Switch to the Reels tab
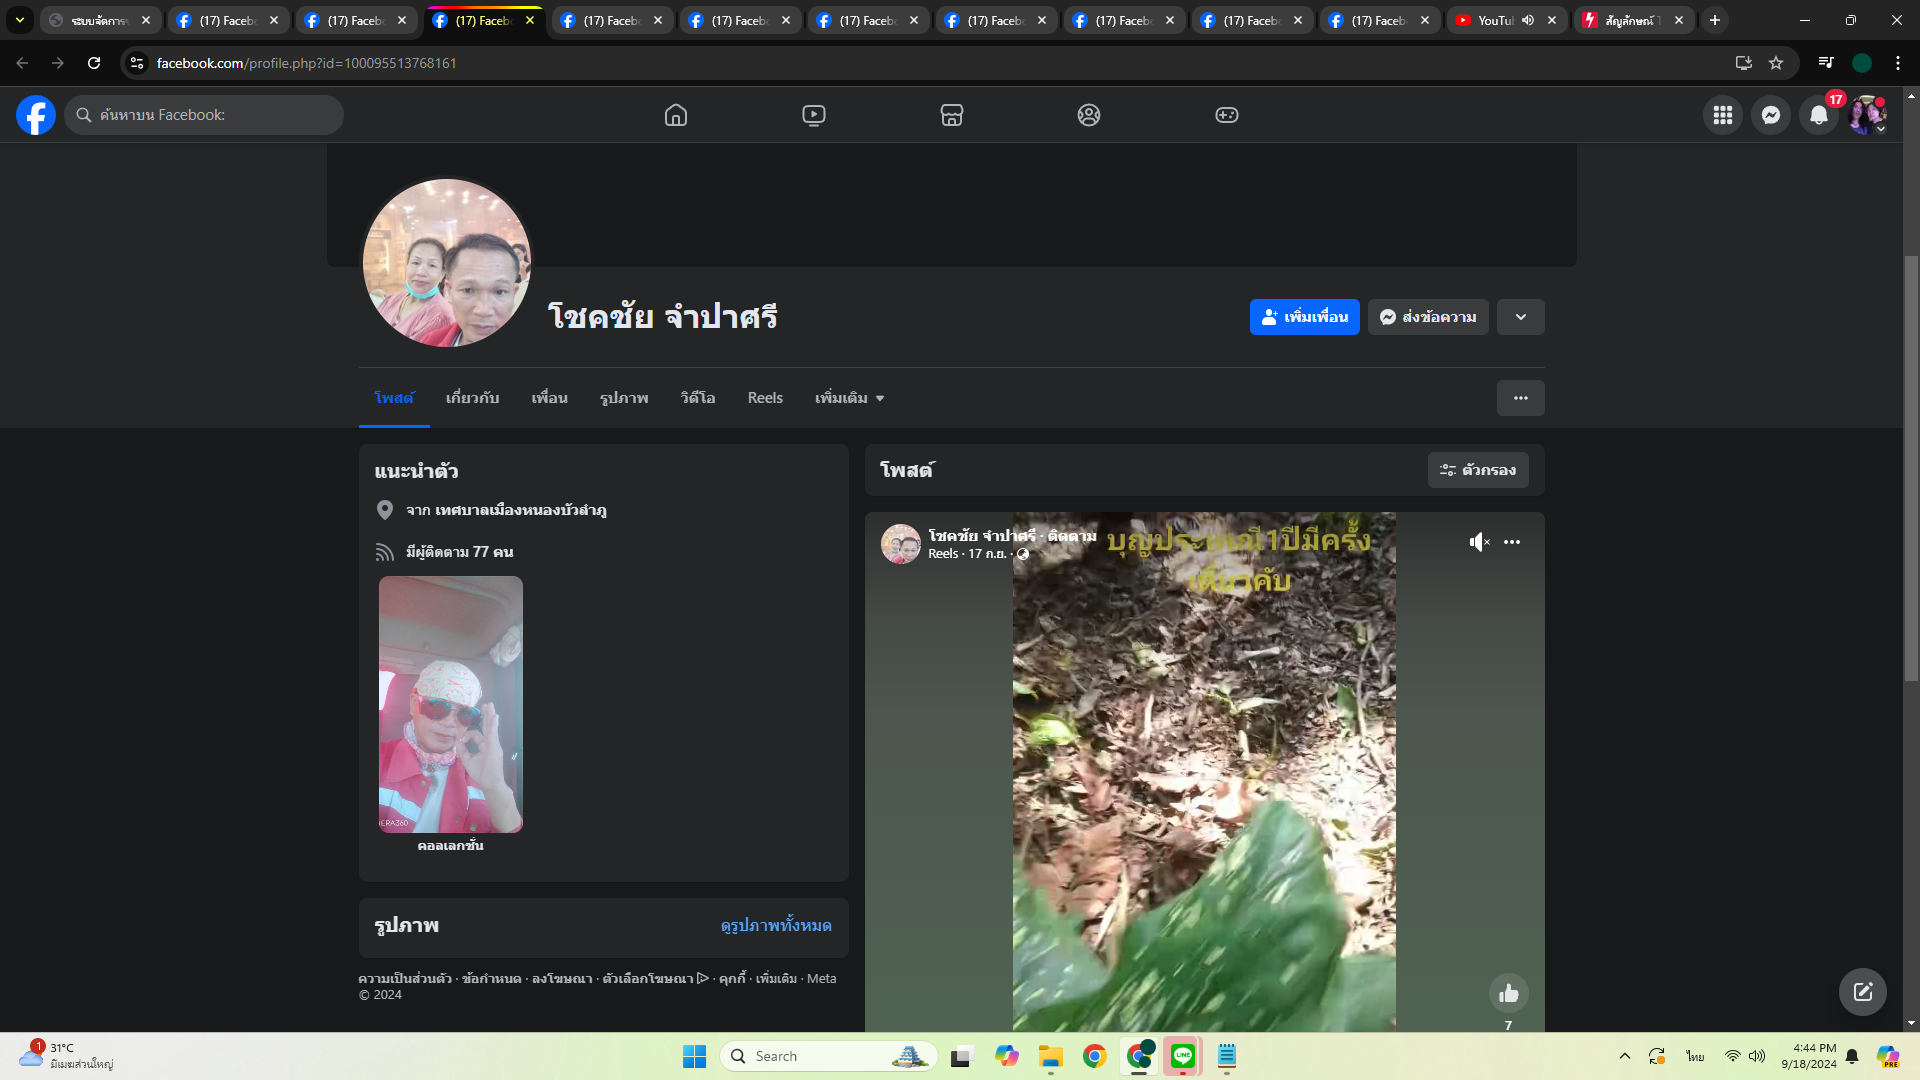This screenshot has height=1080, width=1920. pos(765,398)
